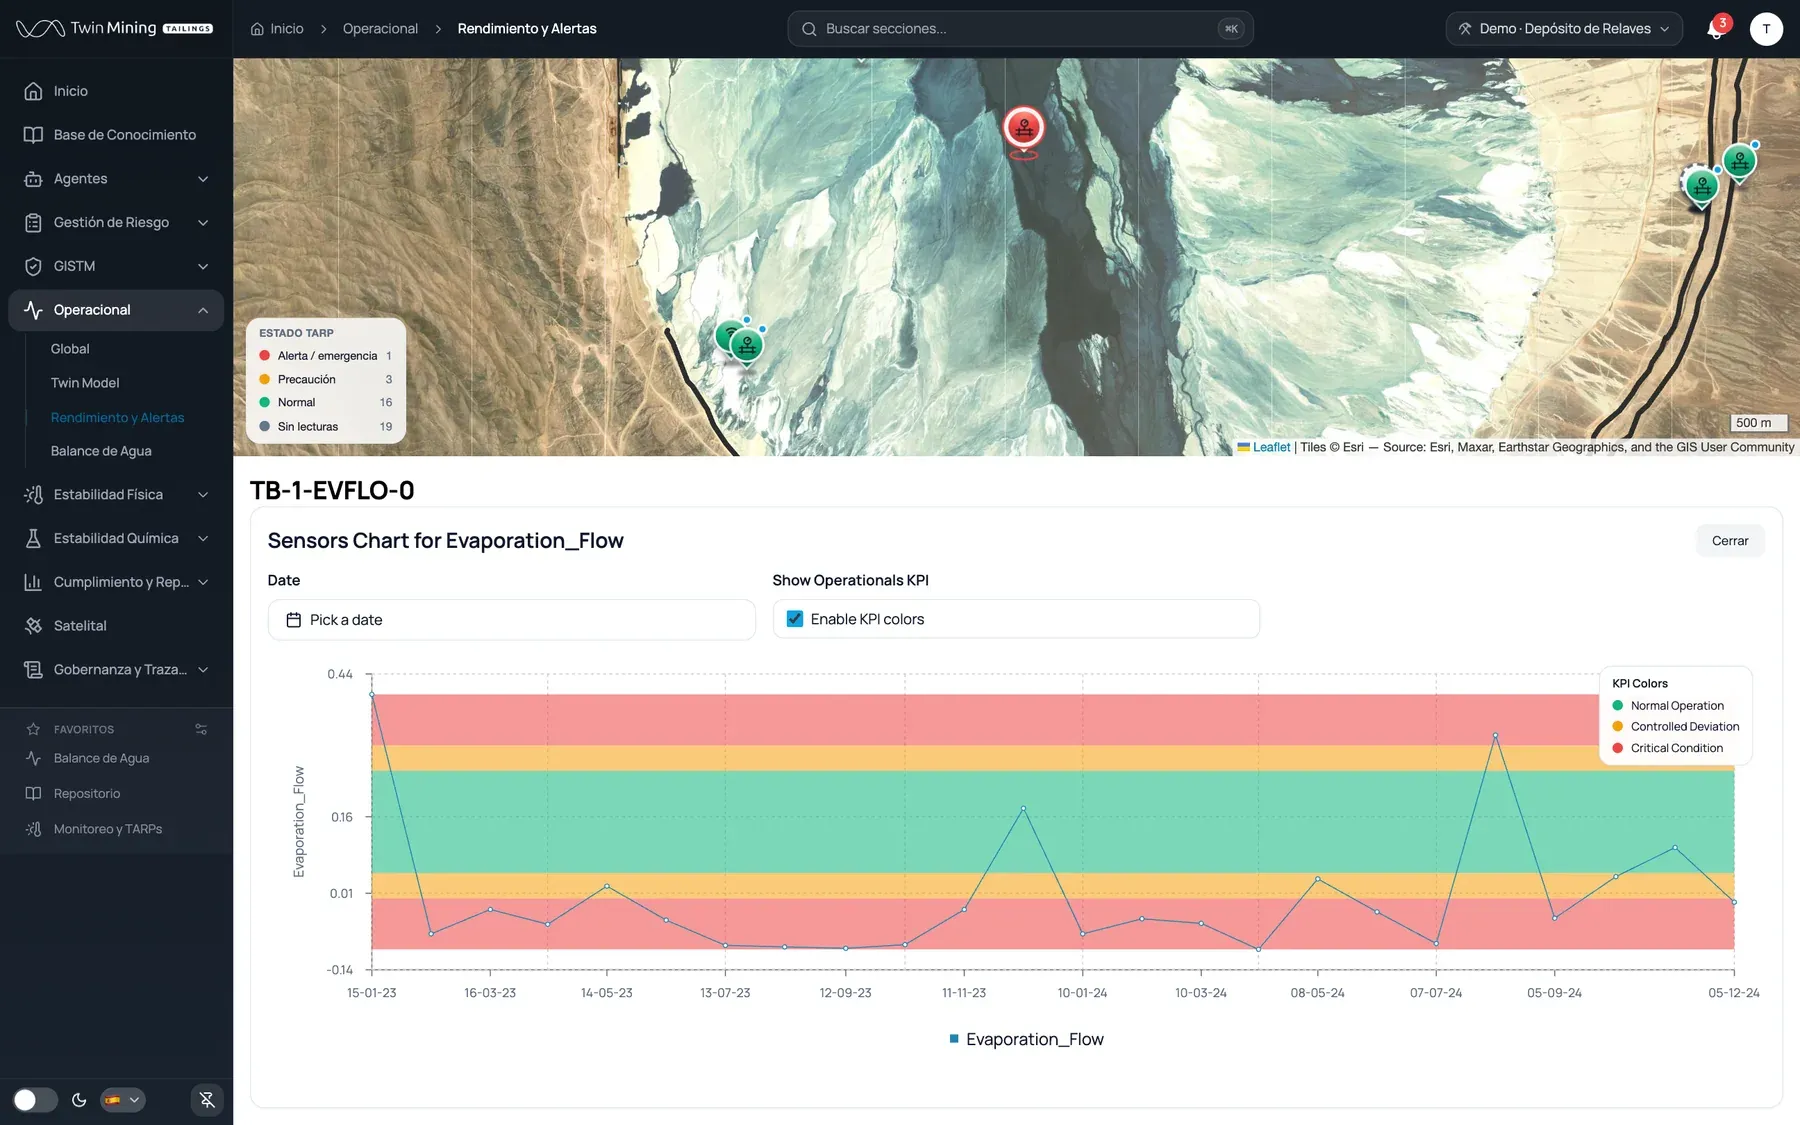This screenshot has height=1125, width=1800.
Task: Click the Normal Operation green KPI swatch
Action: (1618, 706)
